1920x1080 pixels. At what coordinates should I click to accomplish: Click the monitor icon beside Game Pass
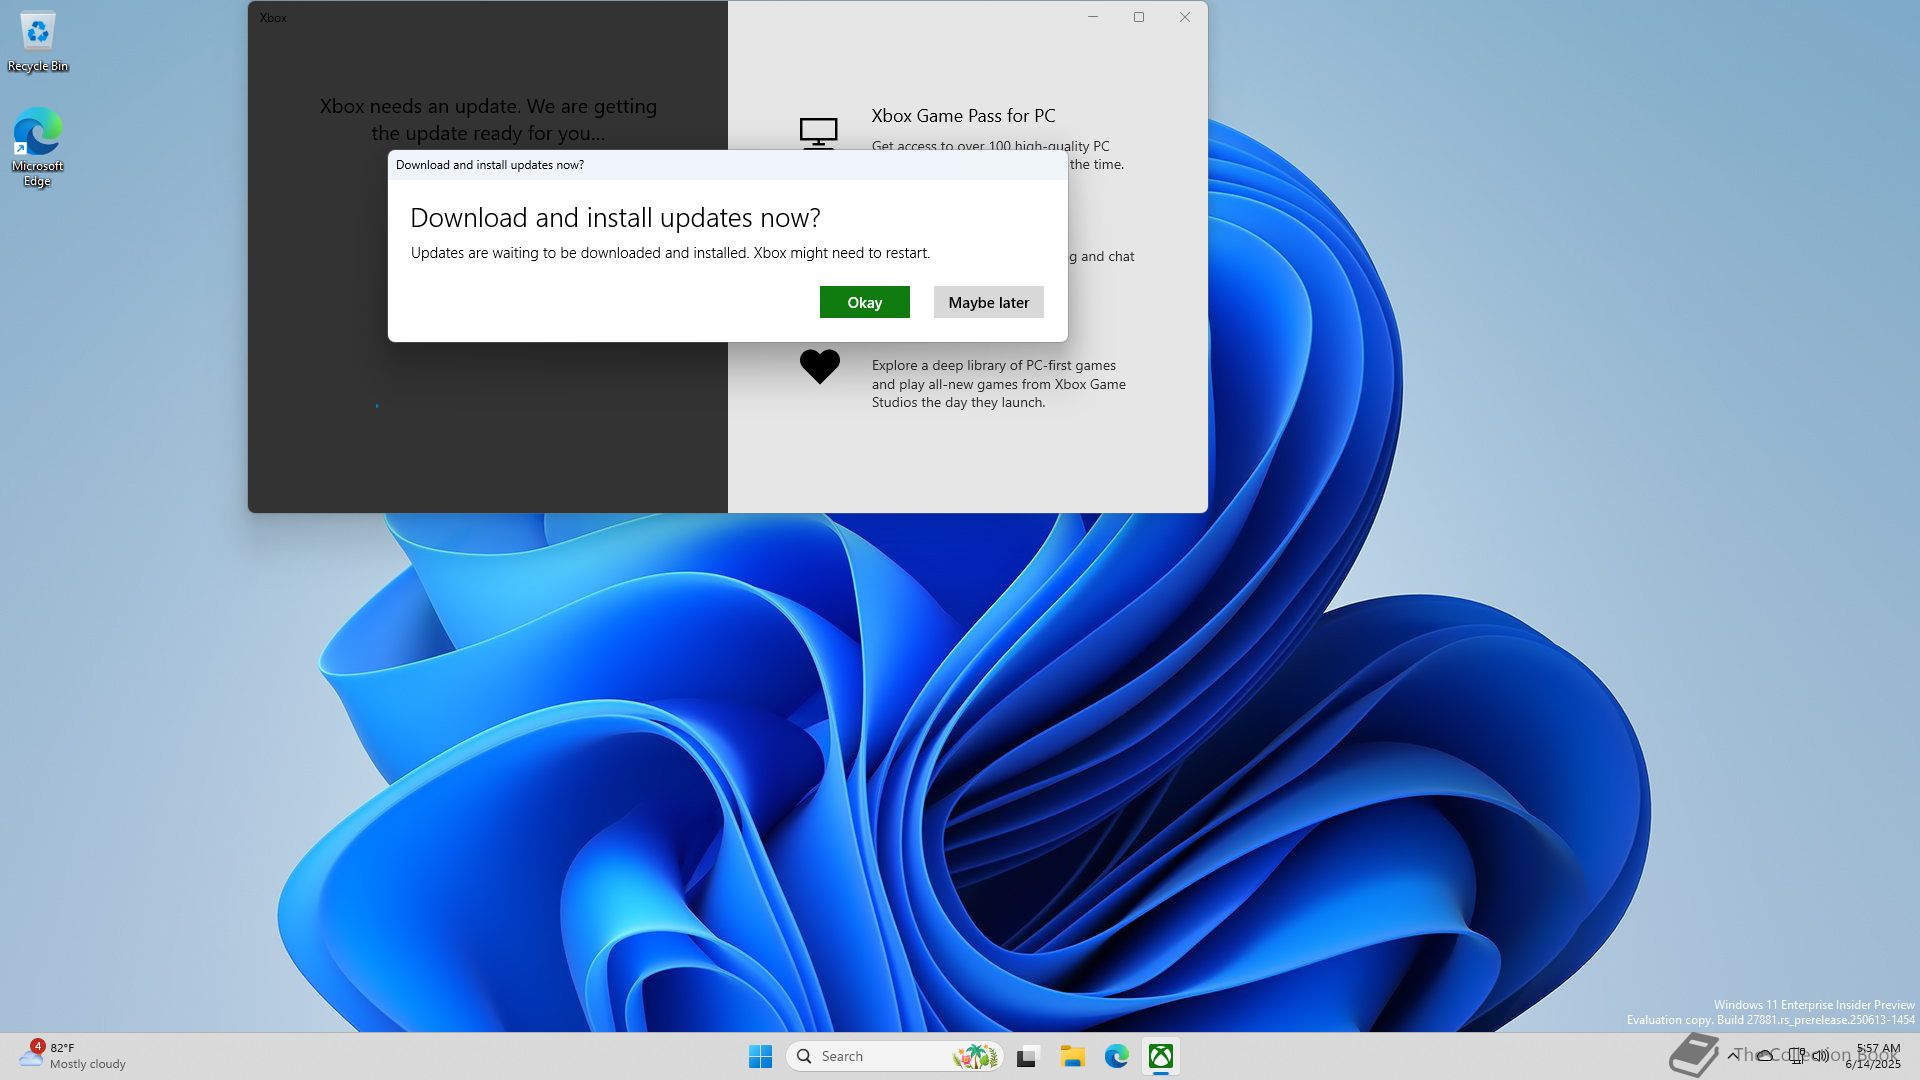pyautogui.click(x=818, y=131)
